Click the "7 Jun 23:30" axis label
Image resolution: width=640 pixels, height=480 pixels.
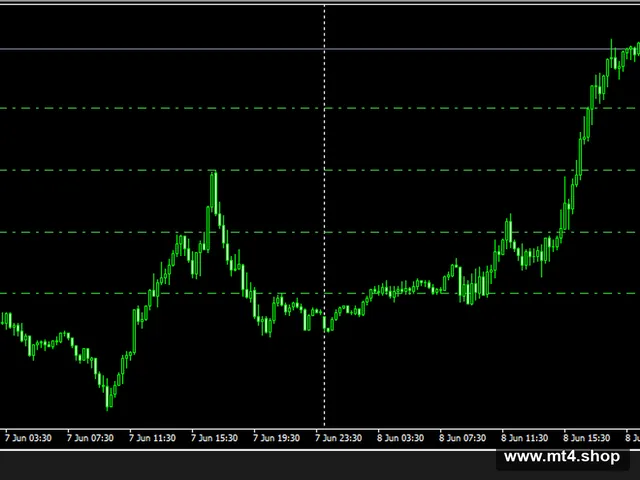338,438
